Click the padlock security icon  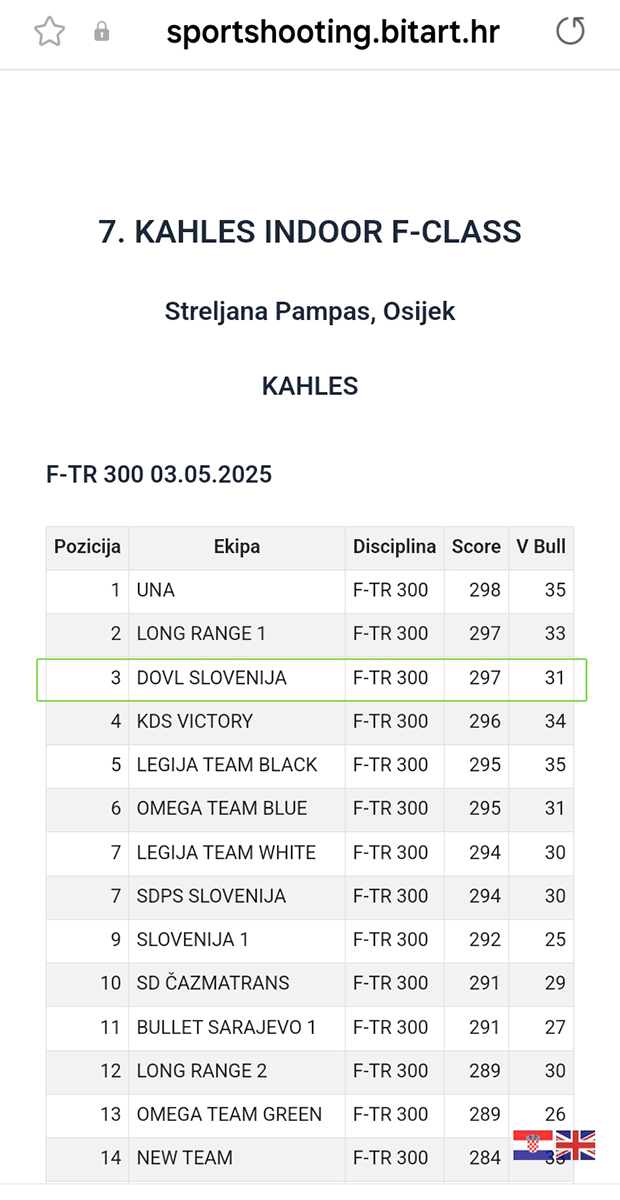click(101, 32)
